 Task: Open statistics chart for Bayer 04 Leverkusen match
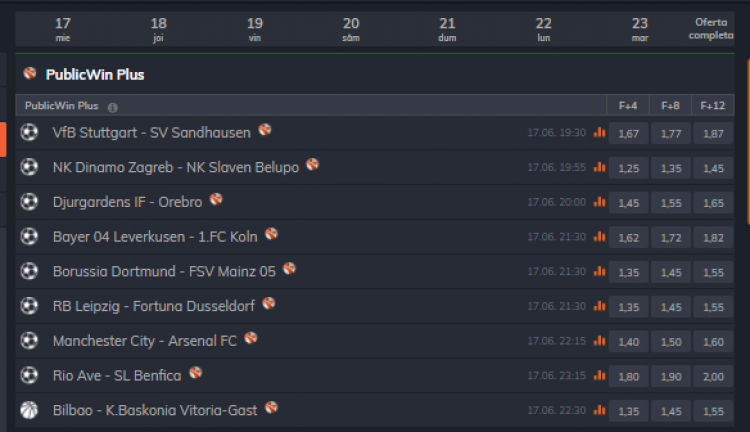click(x=600, y=237)
